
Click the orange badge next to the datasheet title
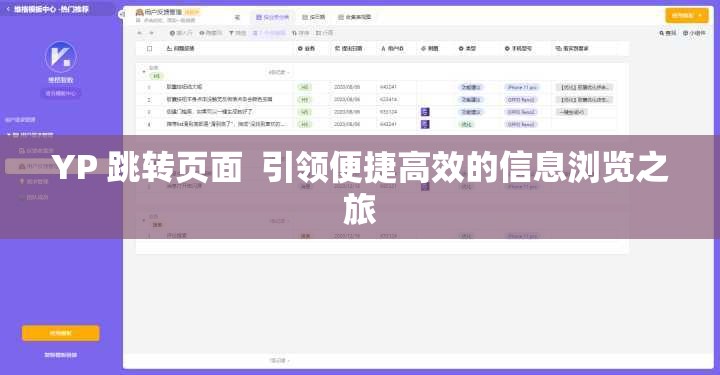[x=191, y=12]
